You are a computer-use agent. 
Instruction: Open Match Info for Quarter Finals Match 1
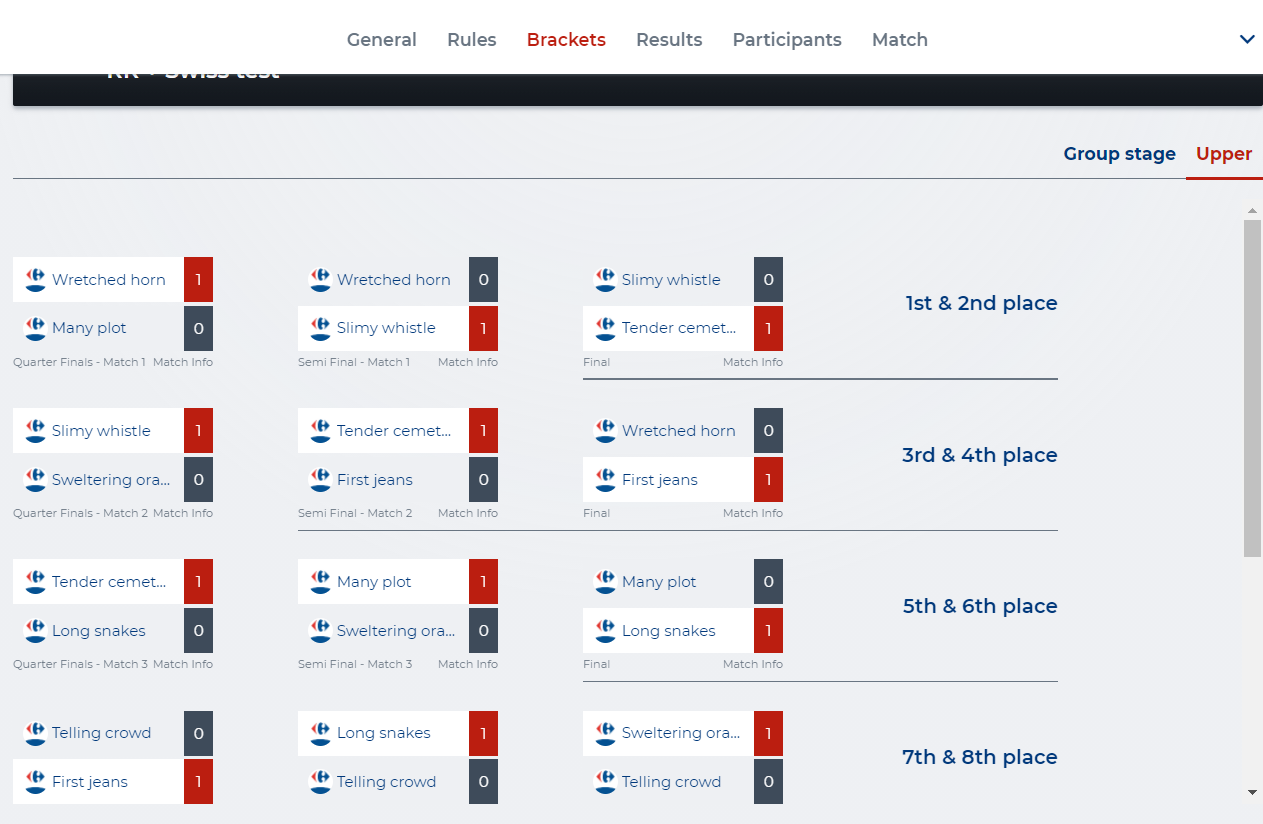[x=183, y=362]
